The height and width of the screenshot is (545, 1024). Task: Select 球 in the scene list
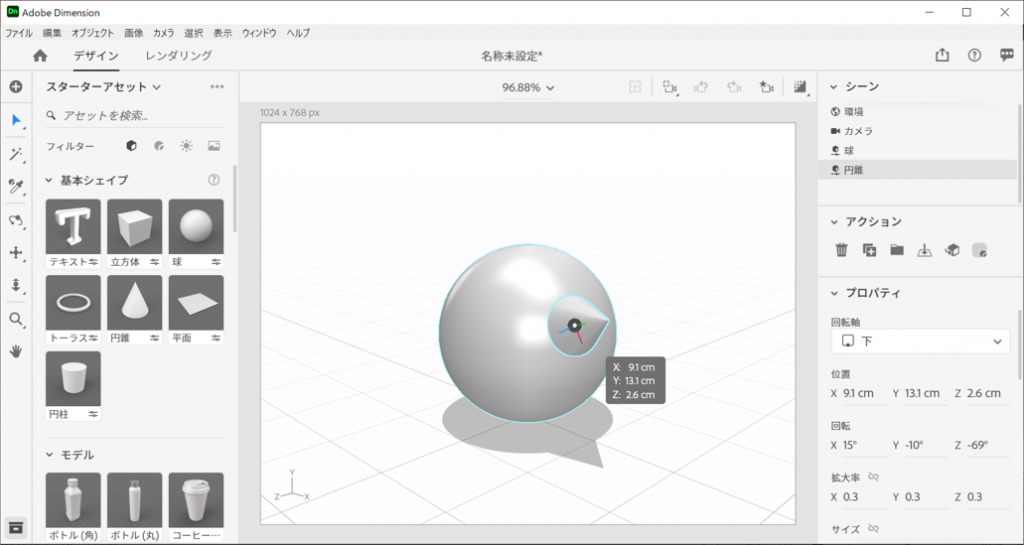point(848,150)
